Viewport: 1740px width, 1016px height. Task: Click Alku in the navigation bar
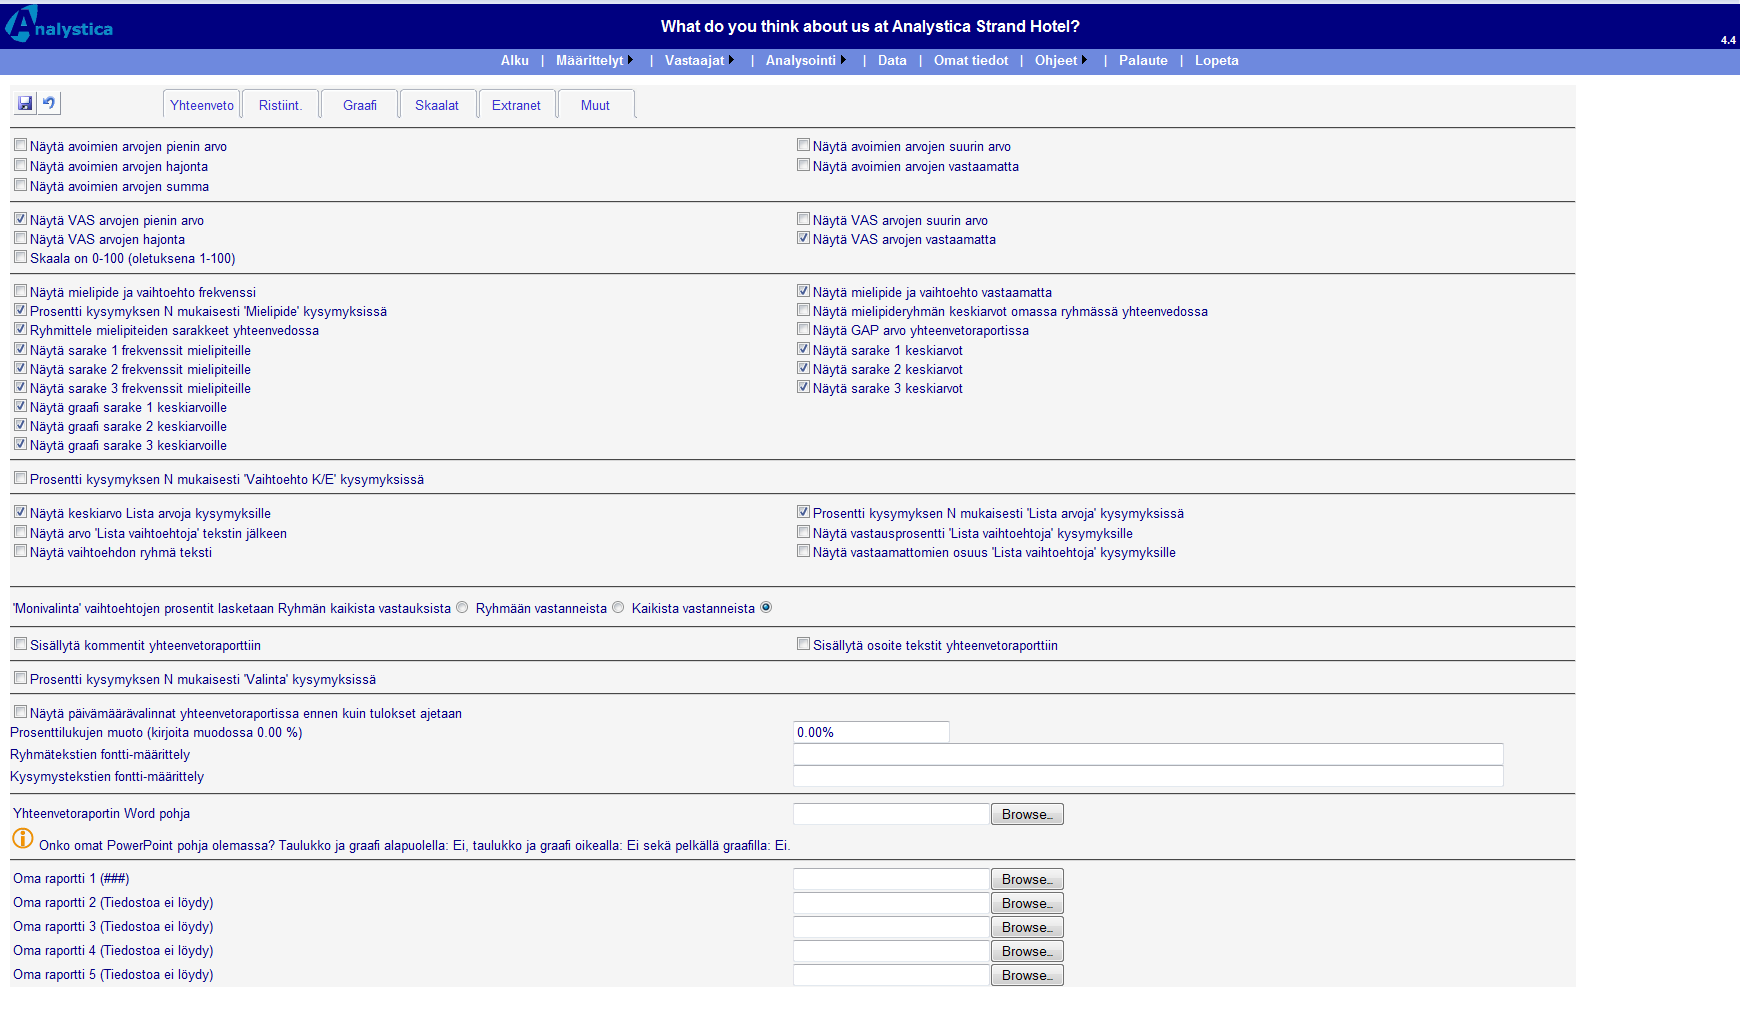click(x=515, y=60)
